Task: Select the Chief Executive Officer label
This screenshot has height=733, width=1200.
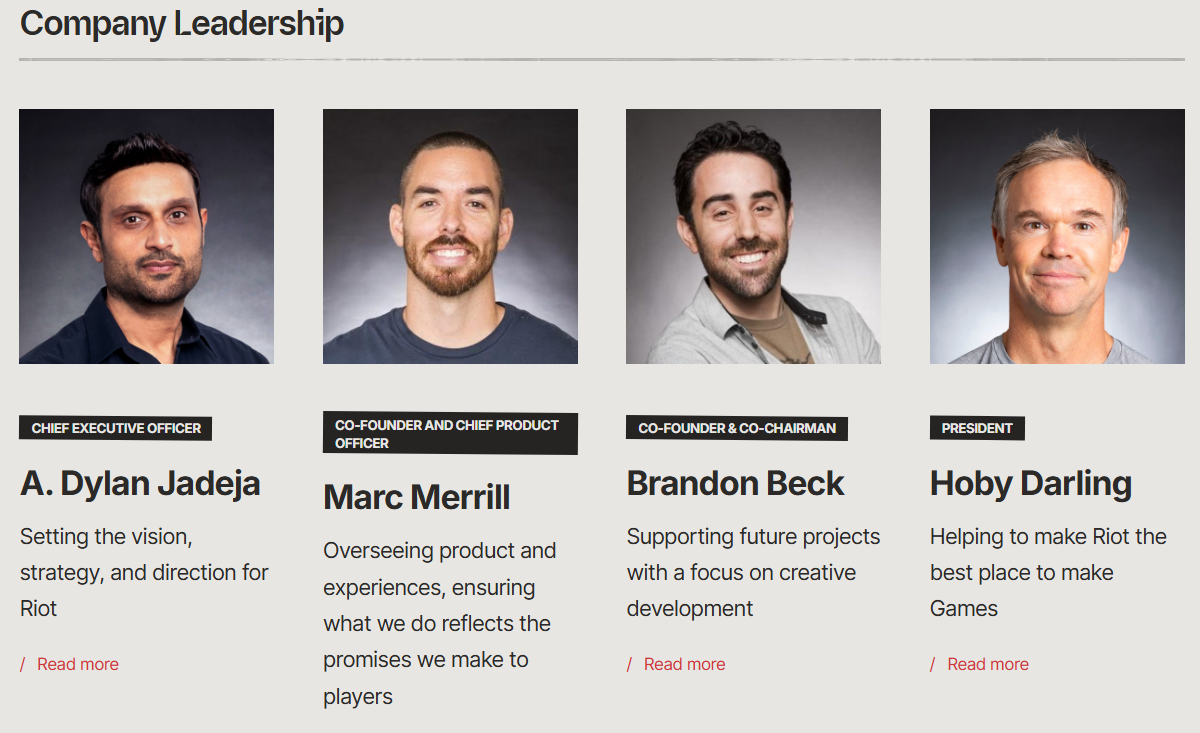Action: point(116,428)
